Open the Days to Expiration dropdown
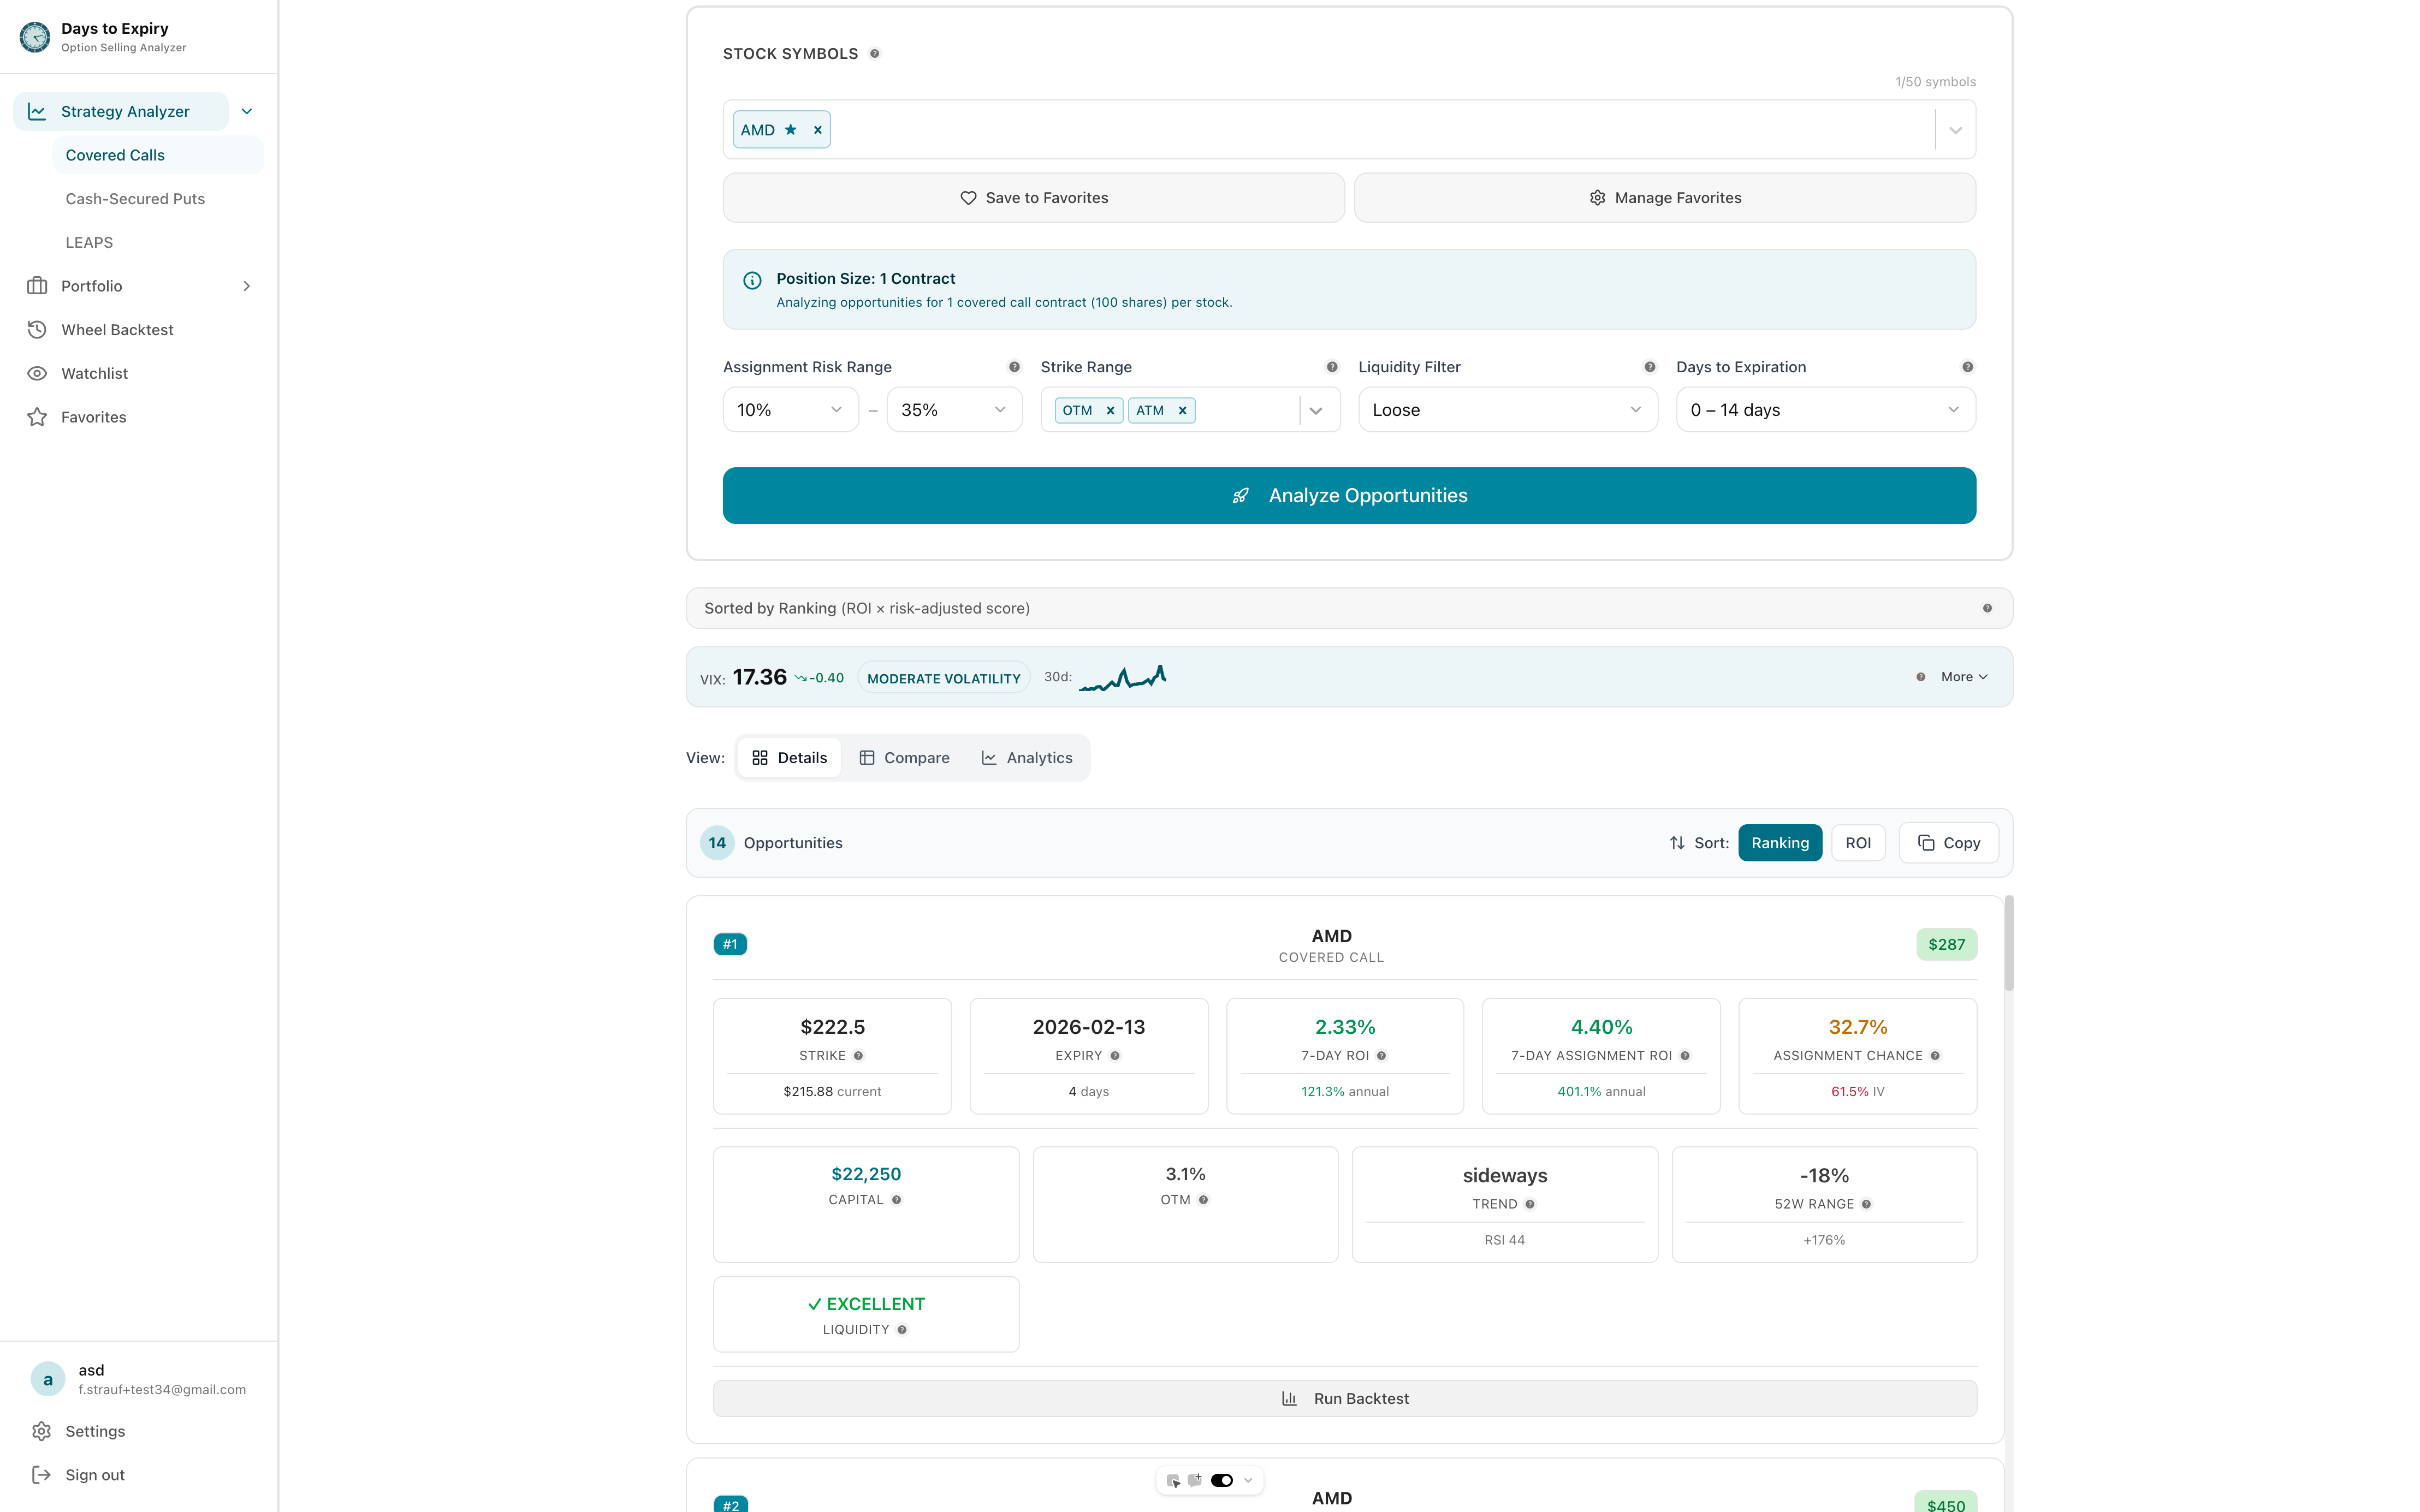This screenshot has height=1512, width=2420. [x=1824, y=409]
